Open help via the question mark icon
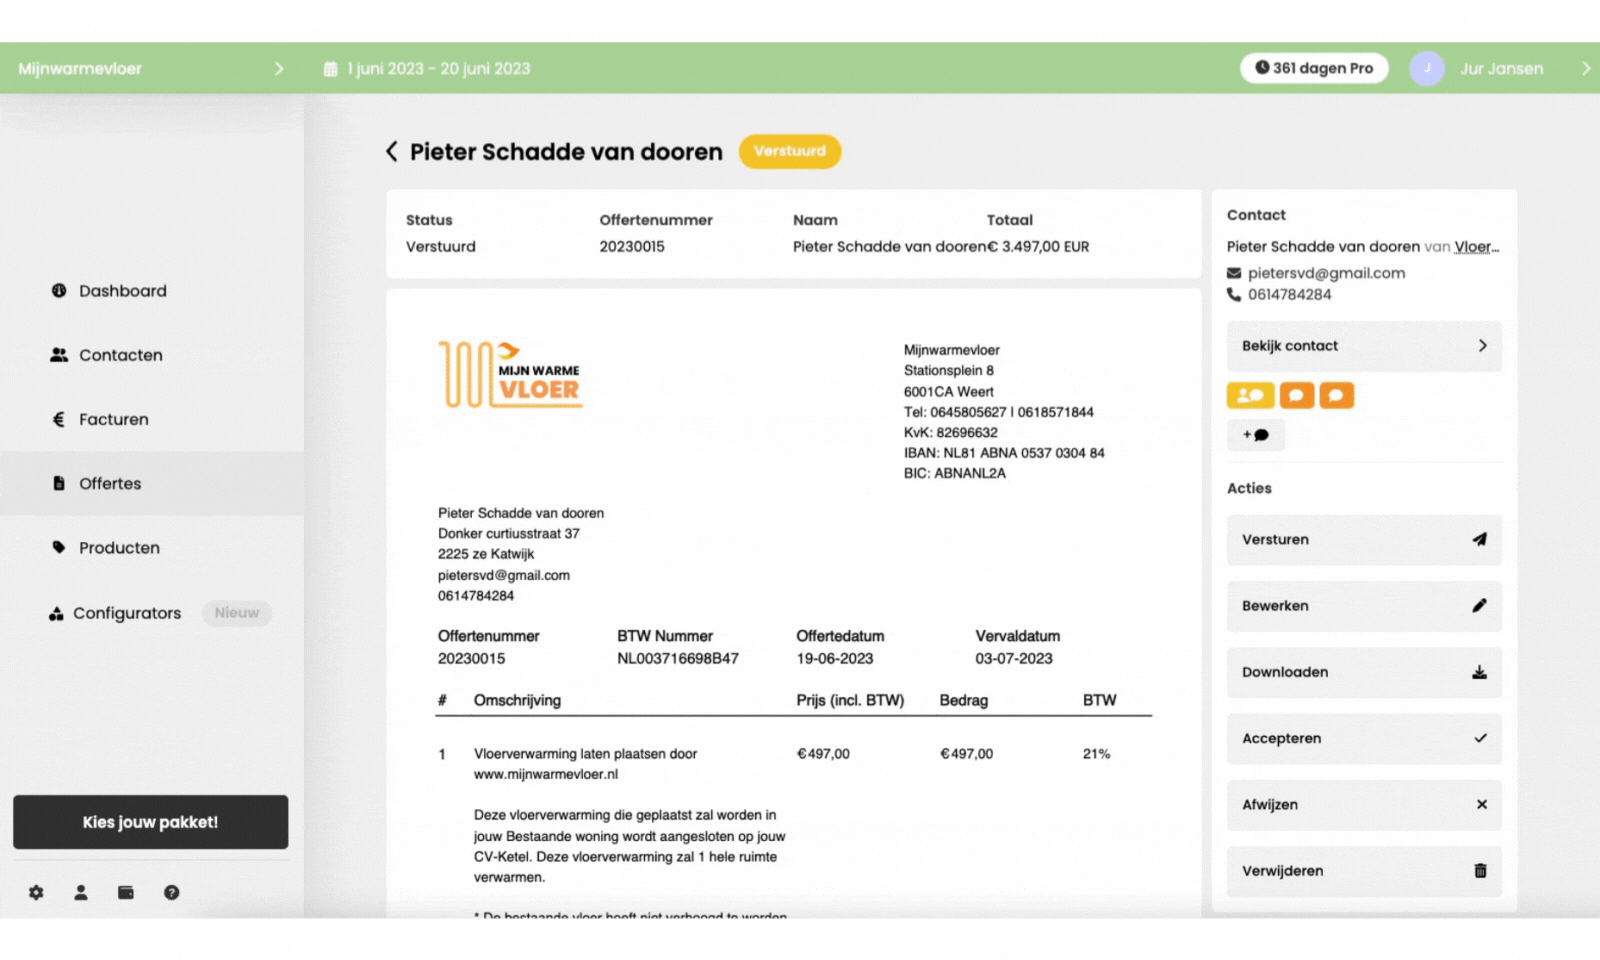Screen dimensions: 1600x960 click(172, 892)
